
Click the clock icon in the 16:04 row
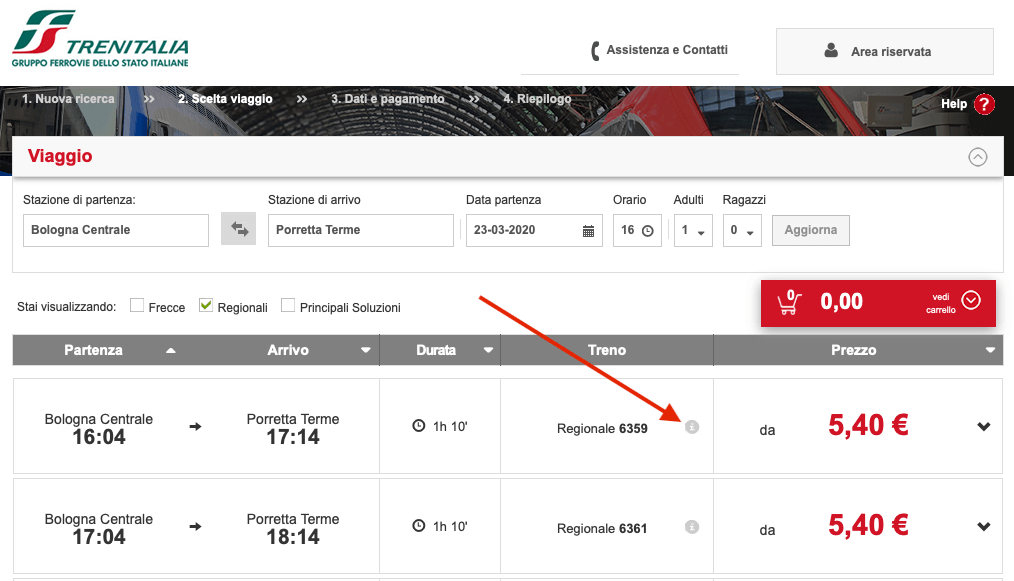419,426
